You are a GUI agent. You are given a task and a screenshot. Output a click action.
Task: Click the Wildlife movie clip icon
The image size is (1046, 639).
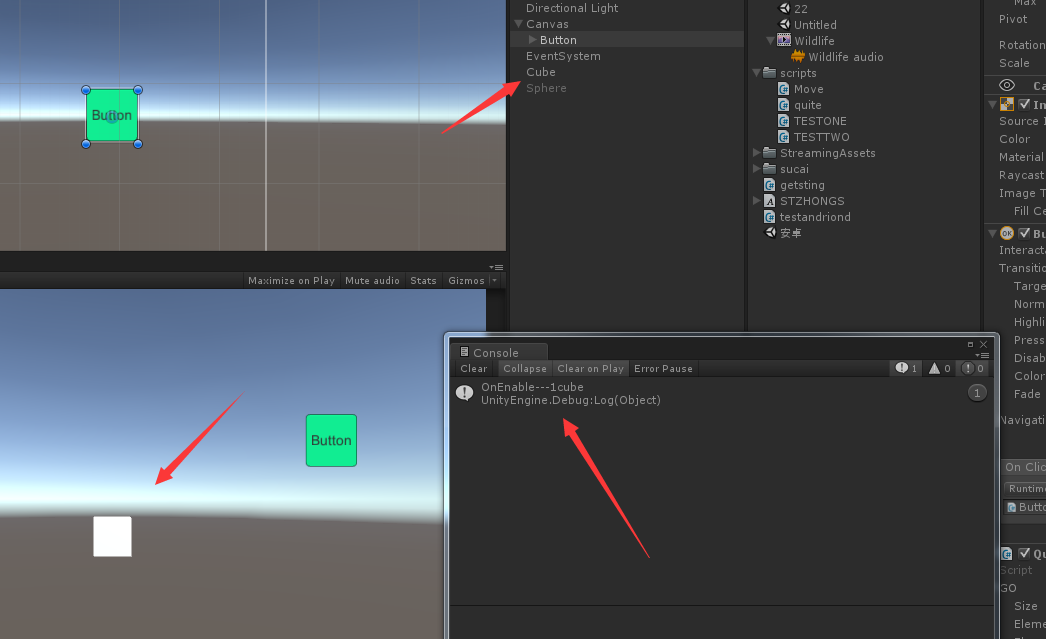click(x=784, y=41)
